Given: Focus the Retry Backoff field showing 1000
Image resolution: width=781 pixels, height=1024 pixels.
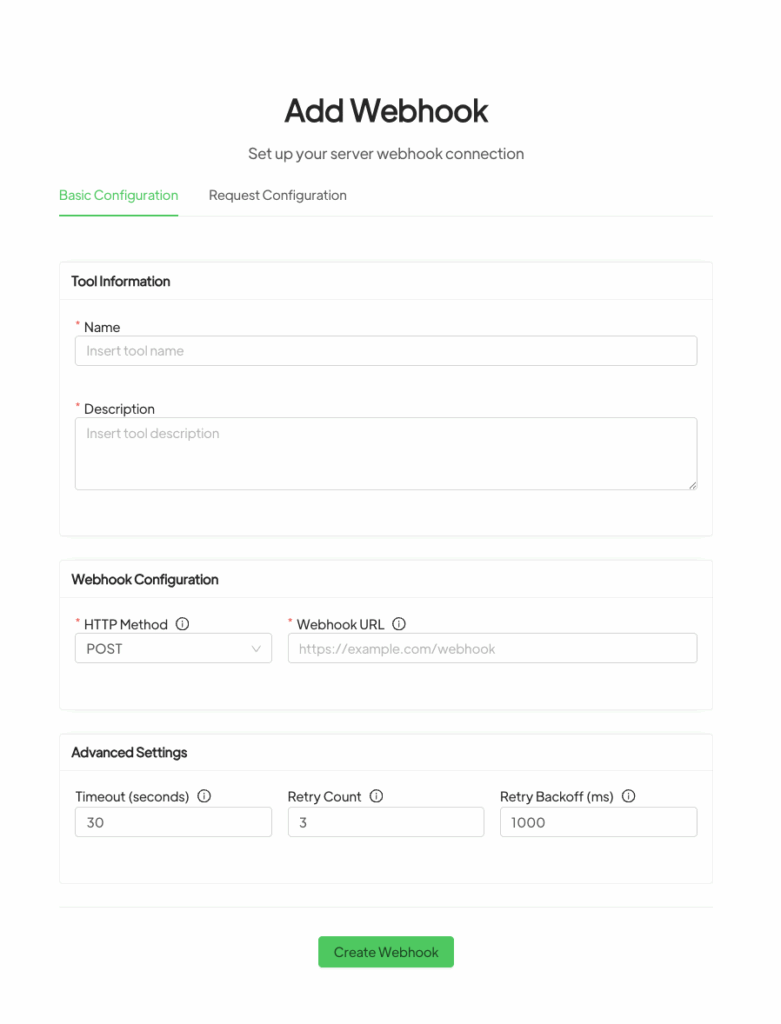Looking at the screenshot, I should 598,823.
